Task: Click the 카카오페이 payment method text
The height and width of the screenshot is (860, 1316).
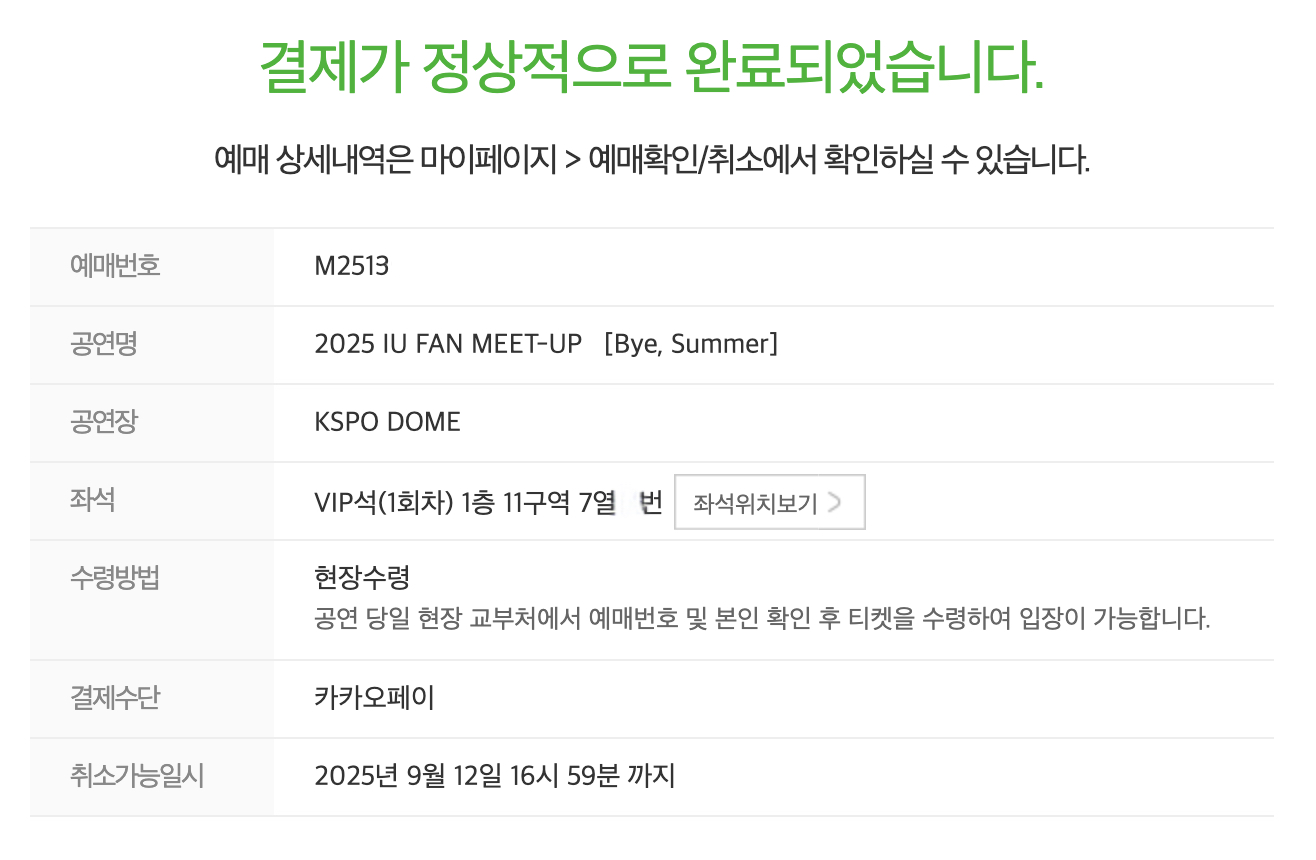Action: (x=374, y=698)
